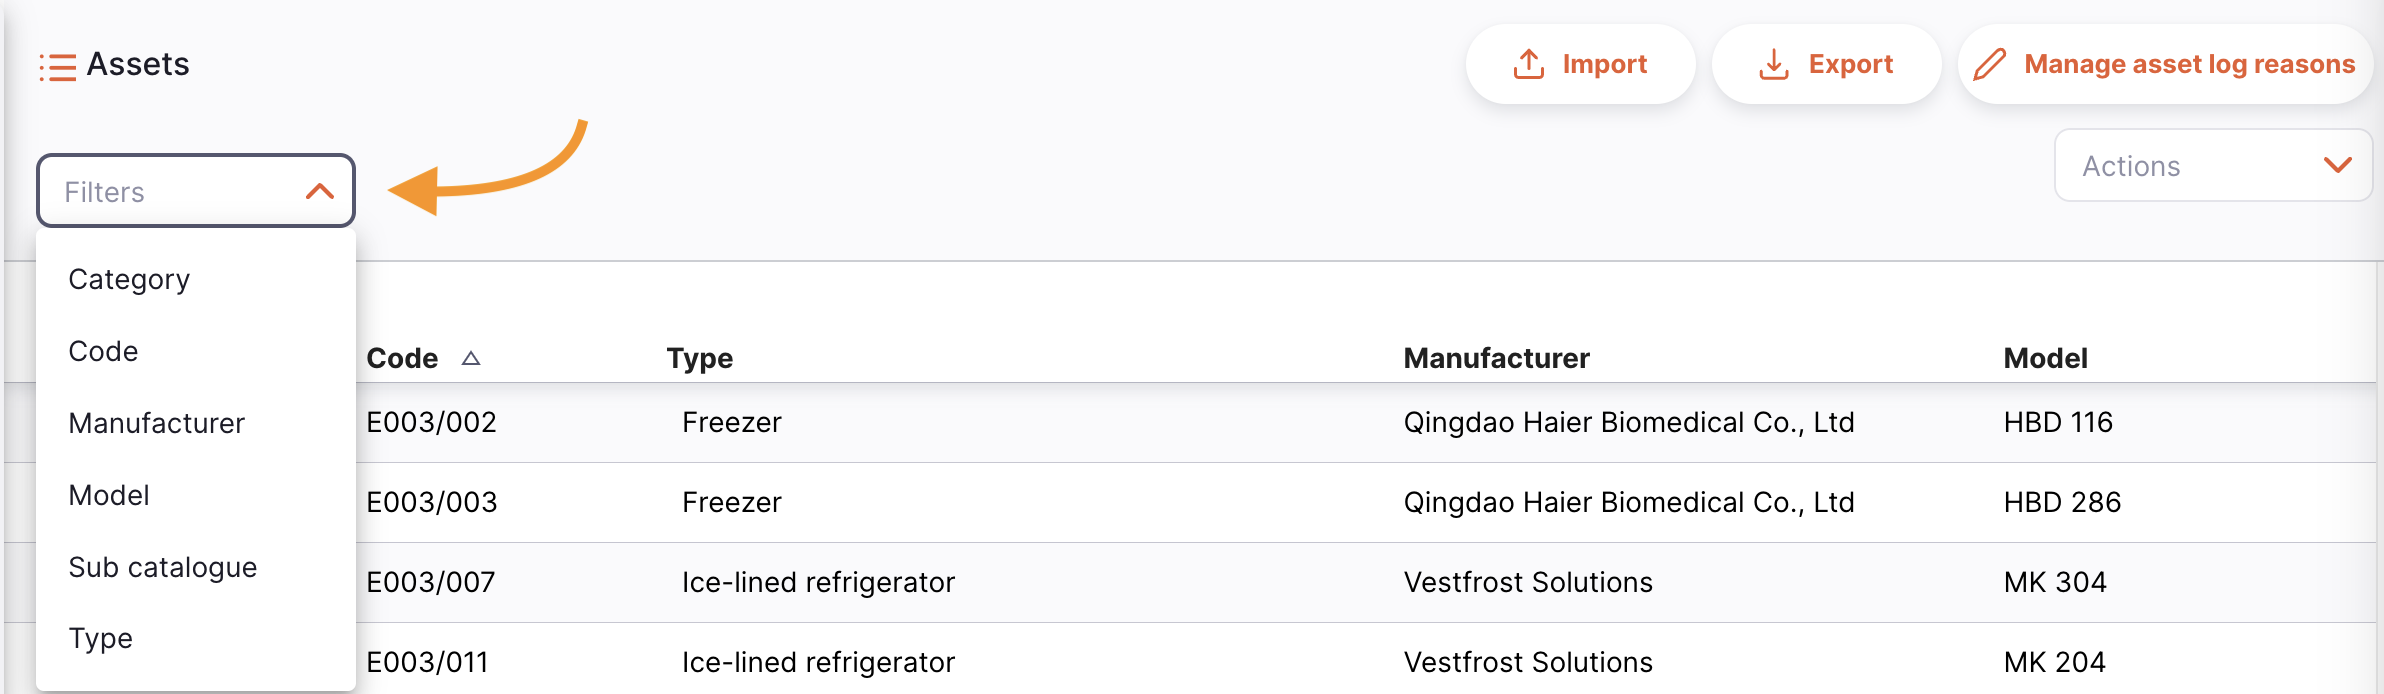
Task: Open Manage asset log reasons
Action: tap(2189, 64)
